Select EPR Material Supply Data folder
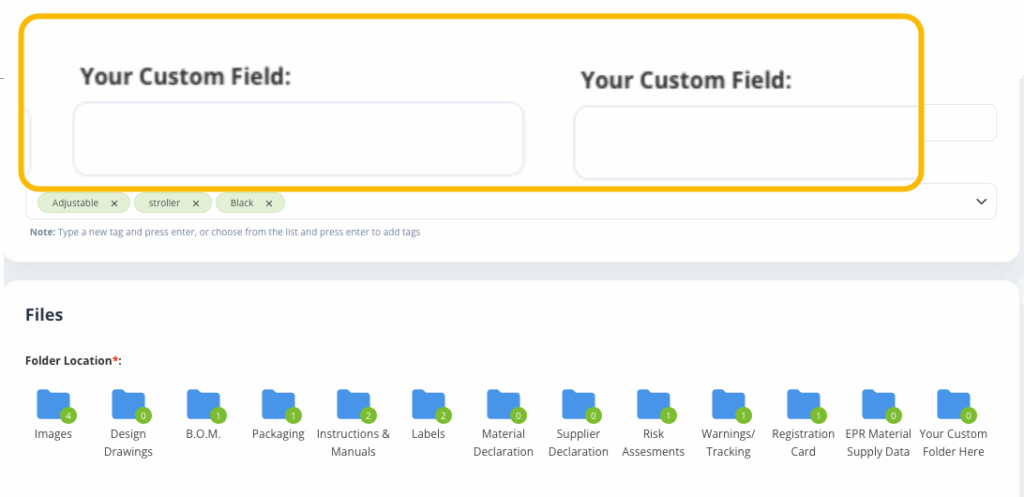 coord(879,405)
